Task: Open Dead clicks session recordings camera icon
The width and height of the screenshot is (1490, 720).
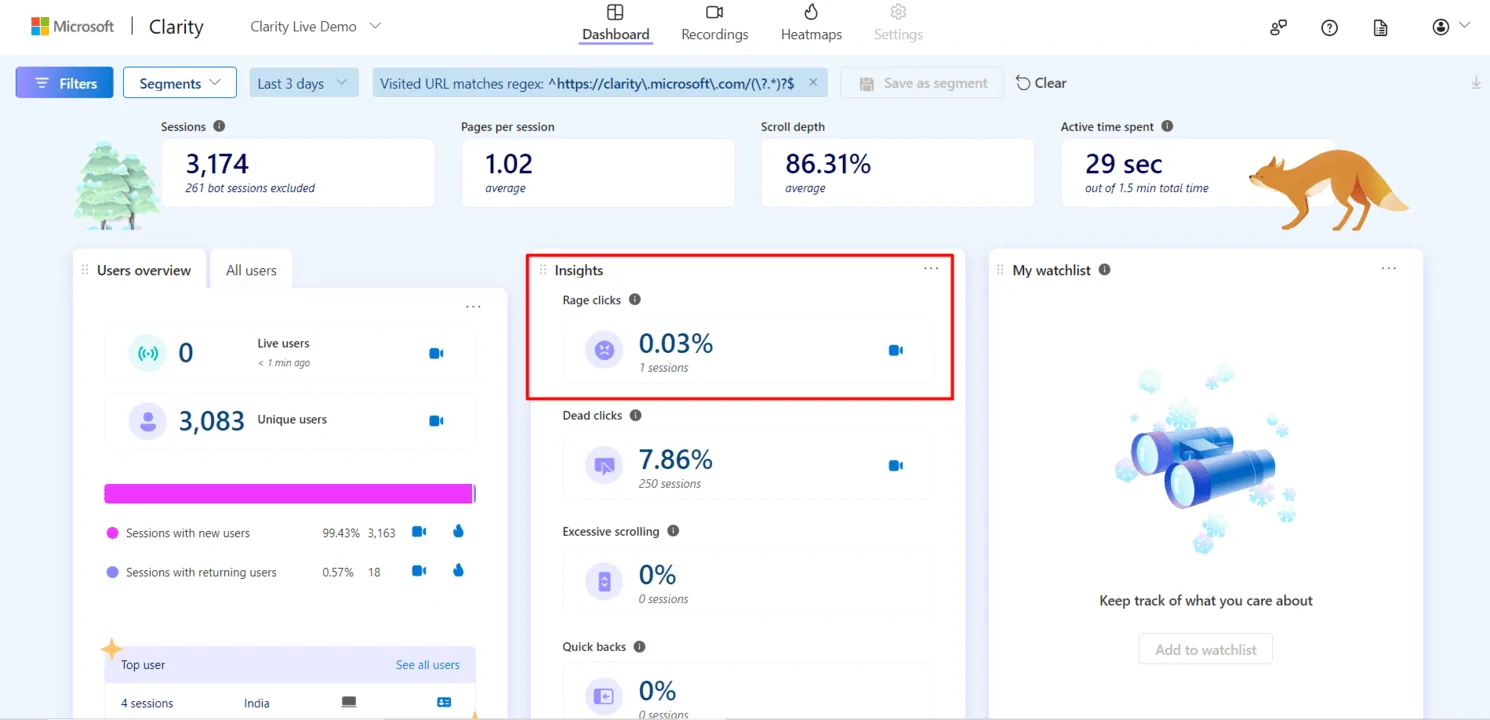Action: (896, 466)
